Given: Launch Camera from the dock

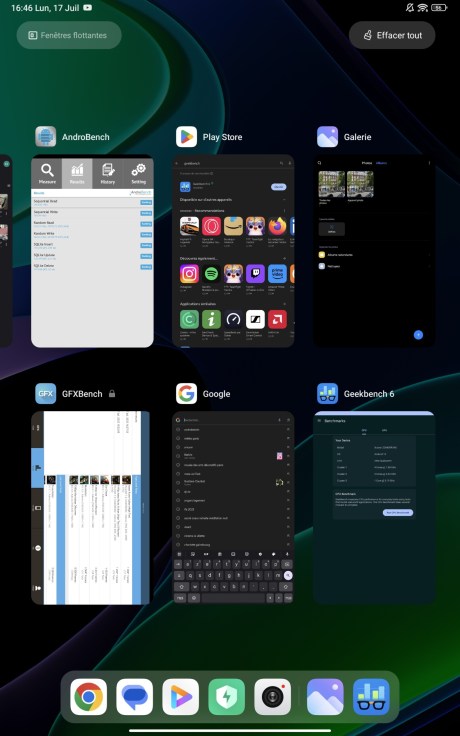Looking at the screenshot, I should tap(273, 697).
